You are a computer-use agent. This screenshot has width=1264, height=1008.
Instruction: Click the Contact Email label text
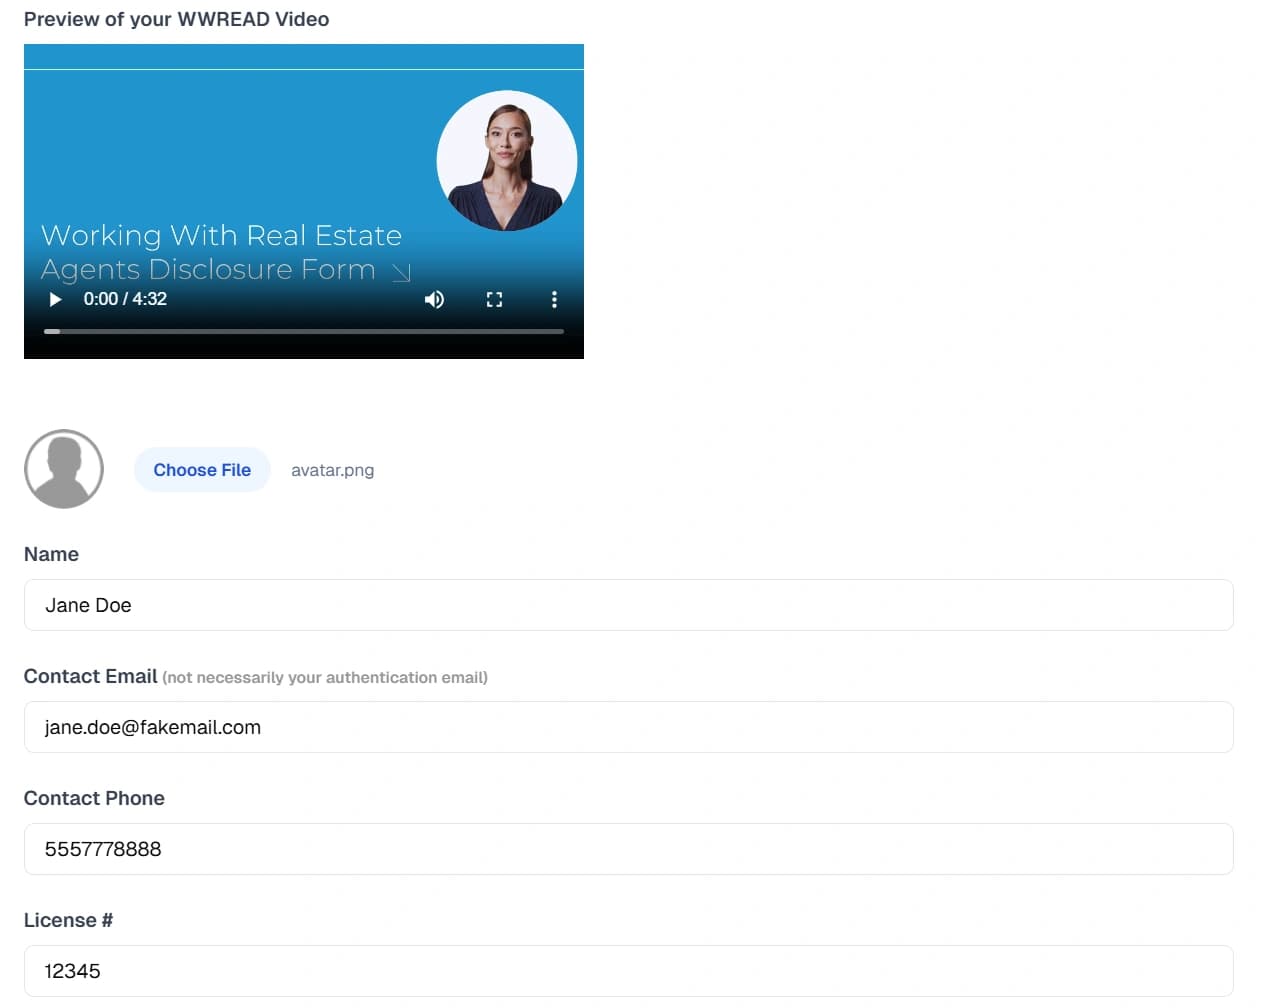91,676
